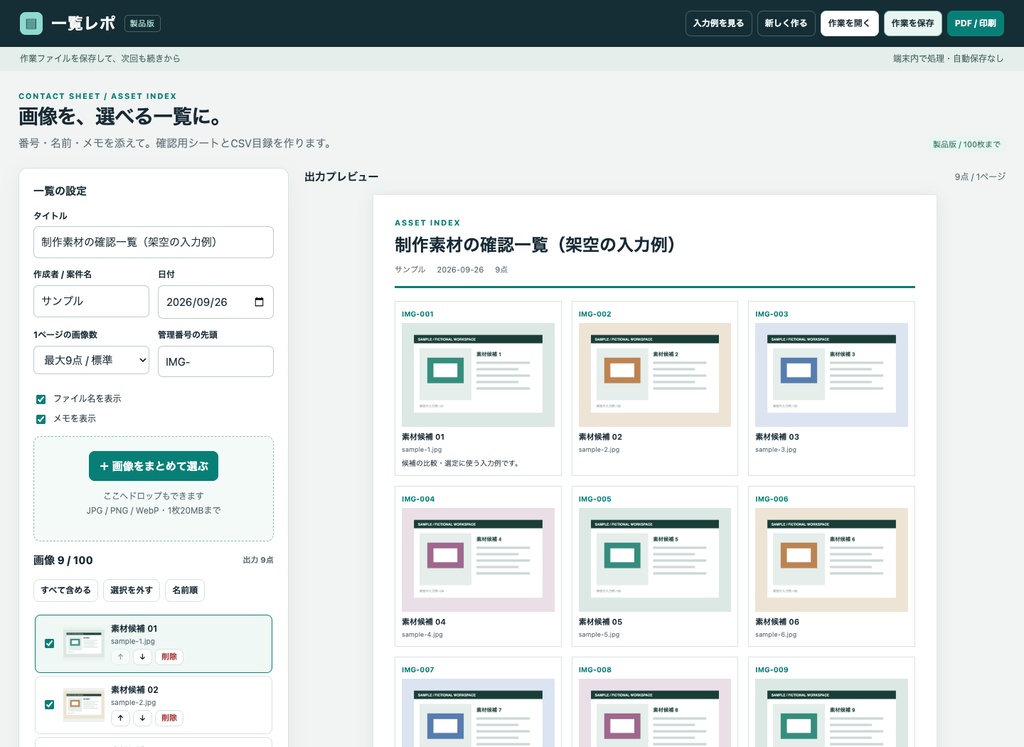
Task: Toggle ファイル名を表示 checkbox
Action: [x=41, y=399]
